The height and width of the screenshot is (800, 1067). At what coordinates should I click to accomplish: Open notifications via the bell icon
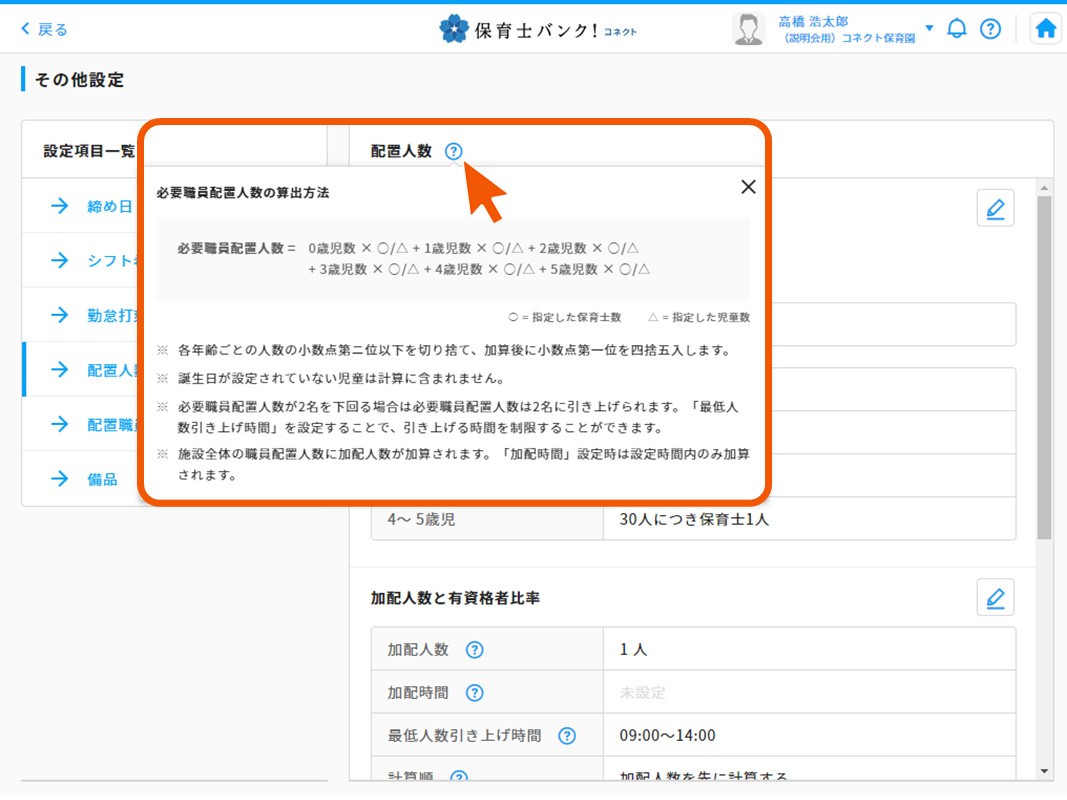tap(957, 28)
